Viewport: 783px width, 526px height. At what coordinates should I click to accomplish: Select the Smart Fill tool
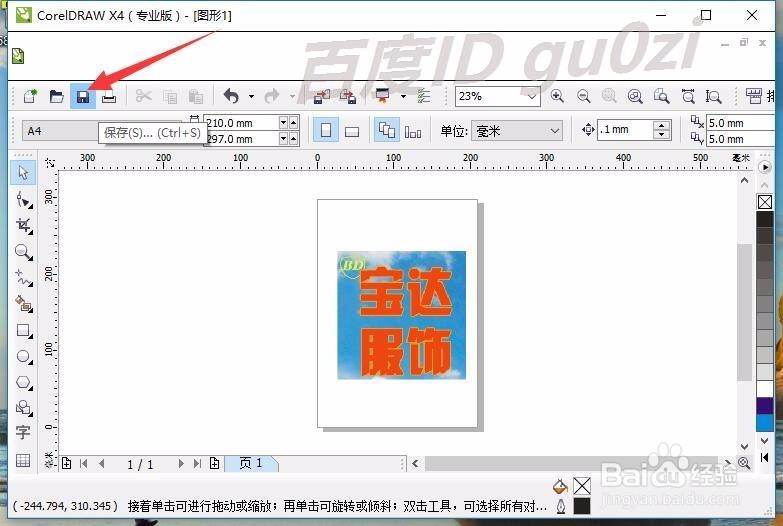(23, 304)
